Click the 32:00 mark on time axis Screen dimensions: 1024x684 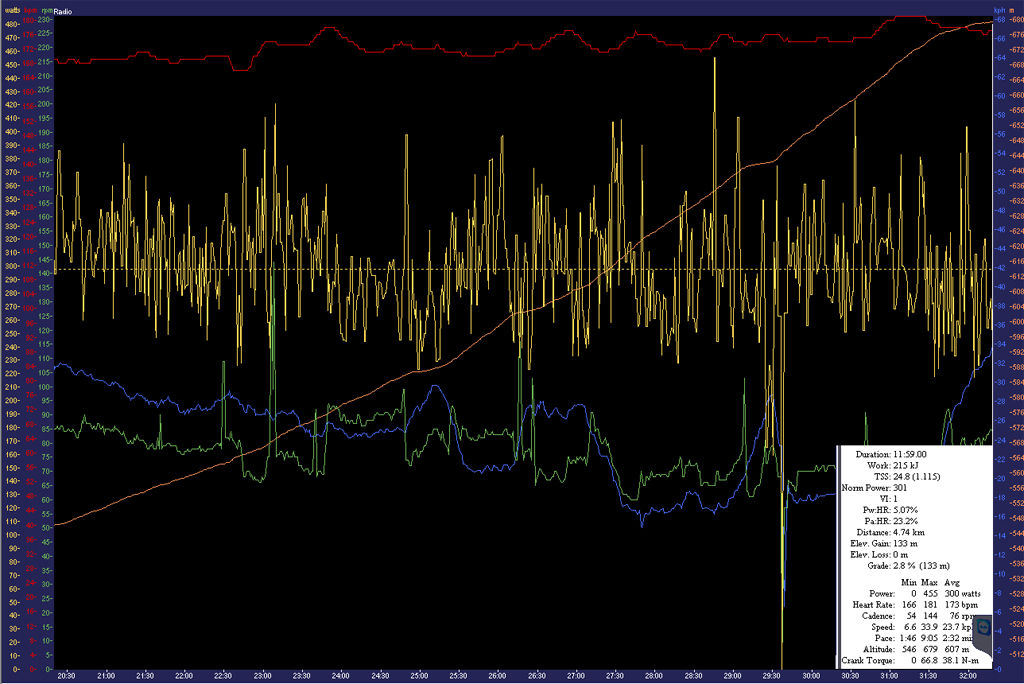coord(967,676)
